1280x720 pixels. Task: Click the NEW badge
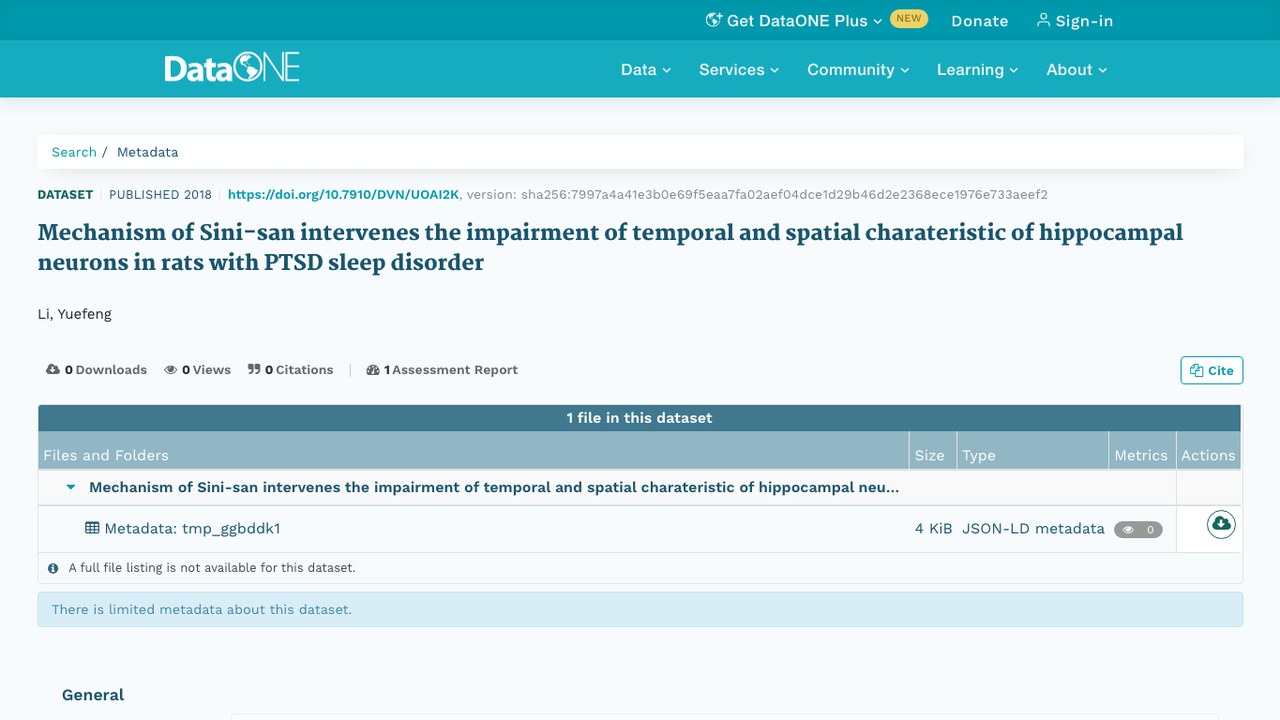[x=909, y=18]
